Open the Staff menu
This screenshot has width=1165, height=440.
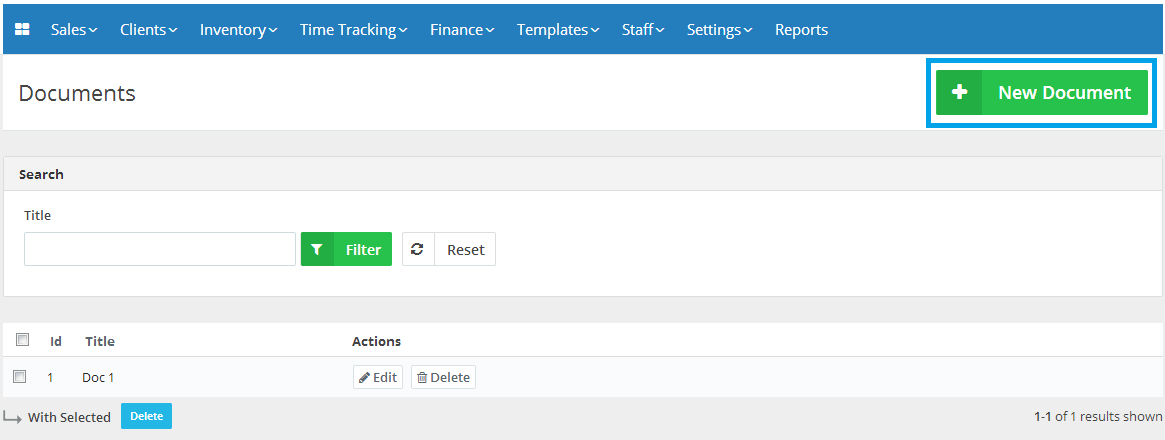(643, 30)
